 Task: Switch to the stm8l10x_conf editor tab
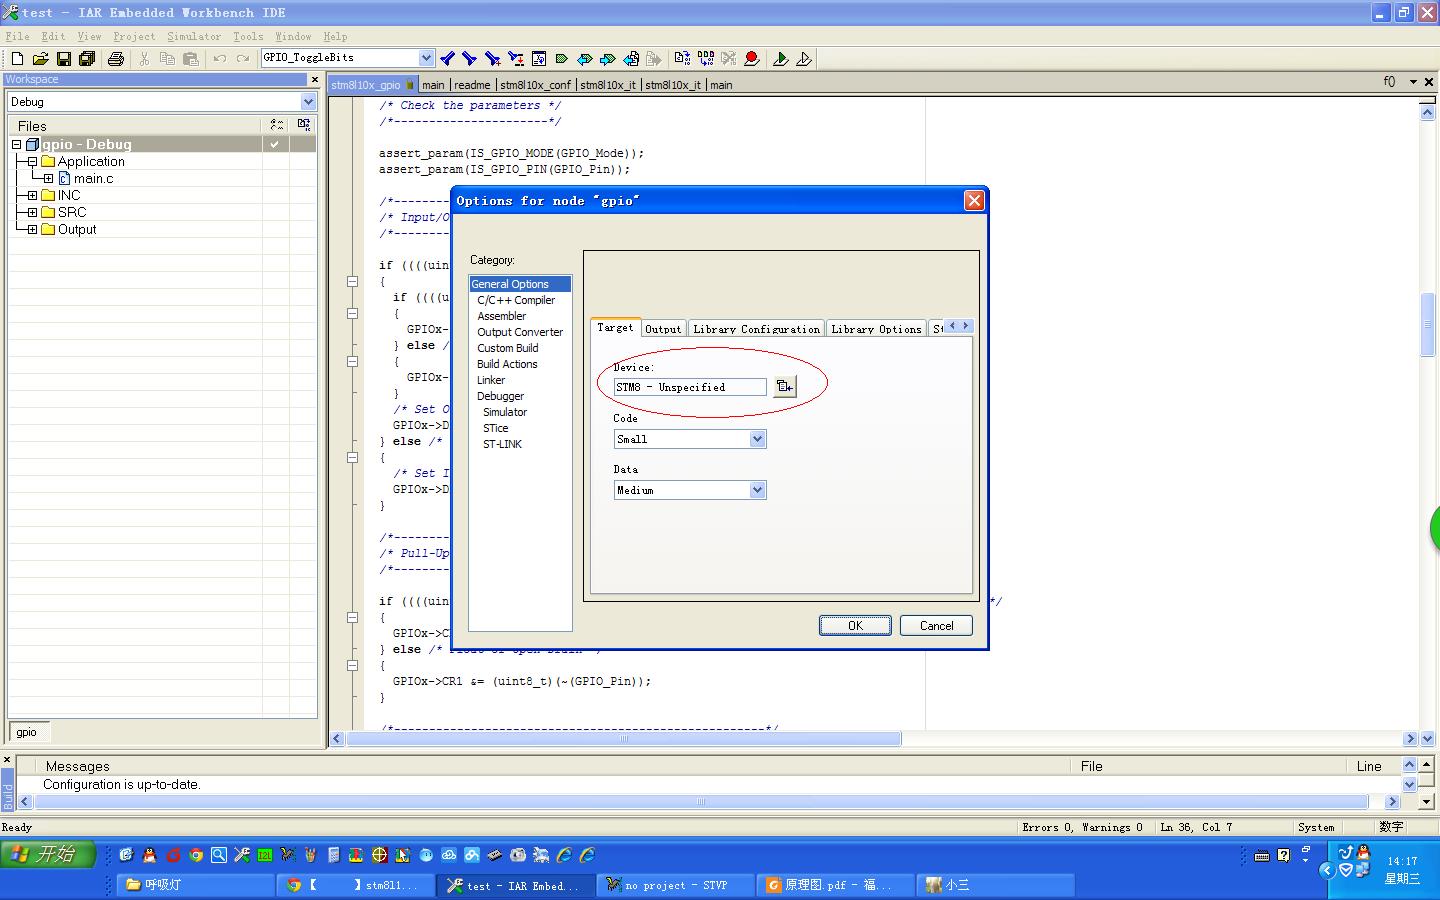(535, 85)
